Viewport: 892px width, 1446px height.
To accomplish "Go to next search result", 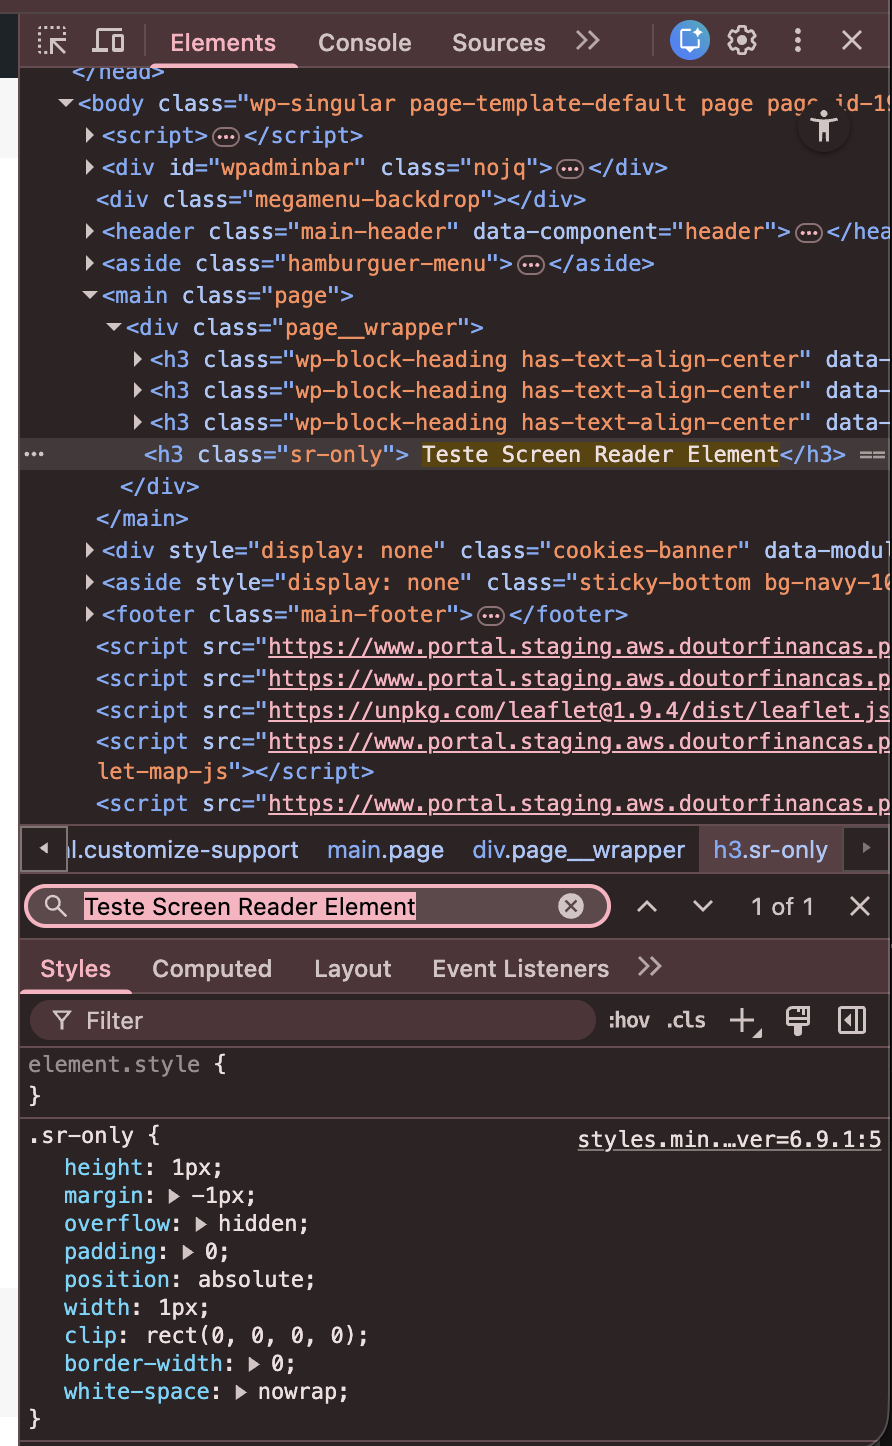I will click(703, 906).
